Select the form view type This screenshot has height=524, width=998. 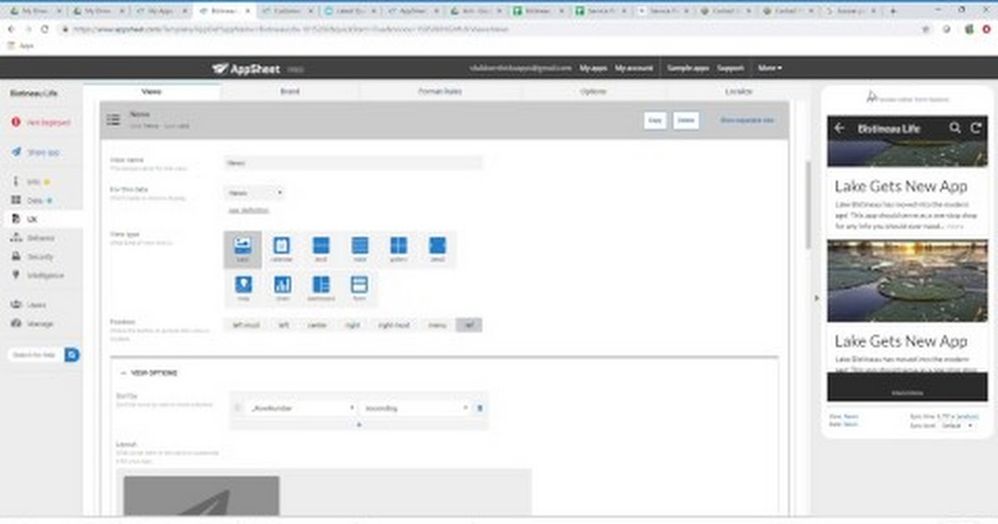click(360, 288)
